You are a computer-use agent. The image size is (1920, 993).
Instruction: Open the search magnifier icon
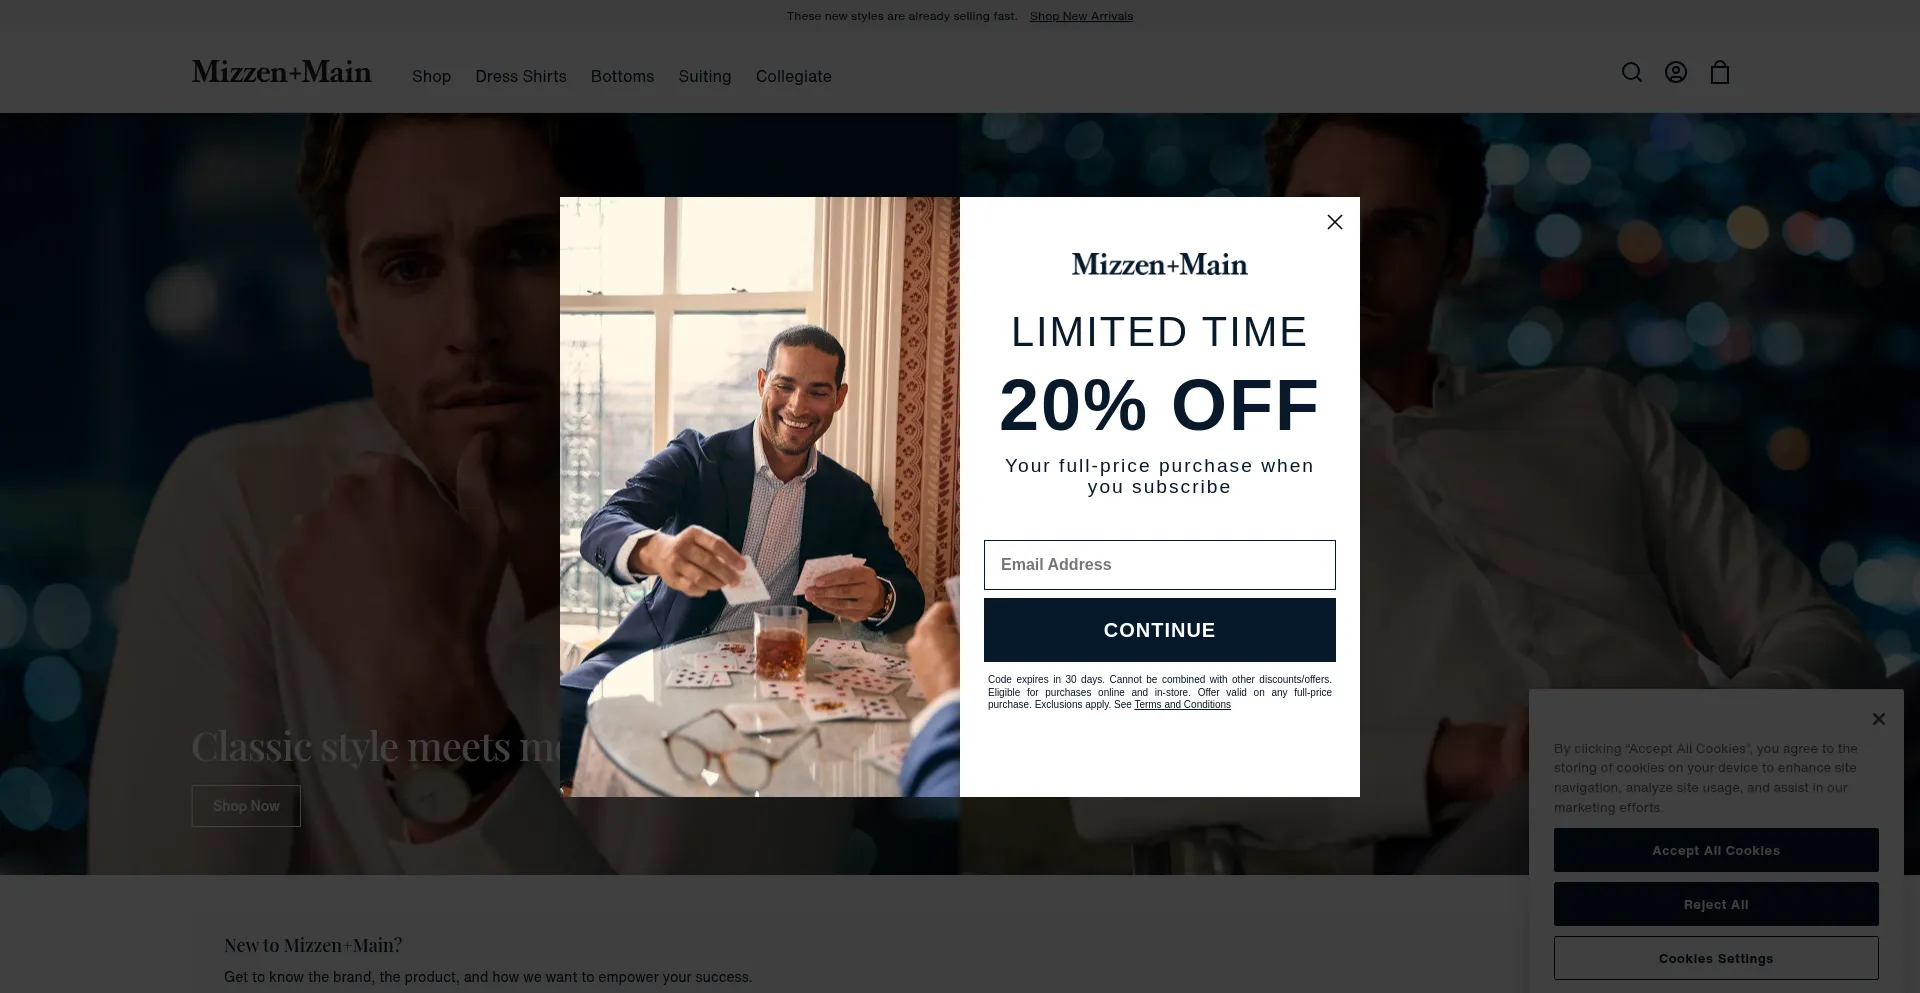(1631, 72)
